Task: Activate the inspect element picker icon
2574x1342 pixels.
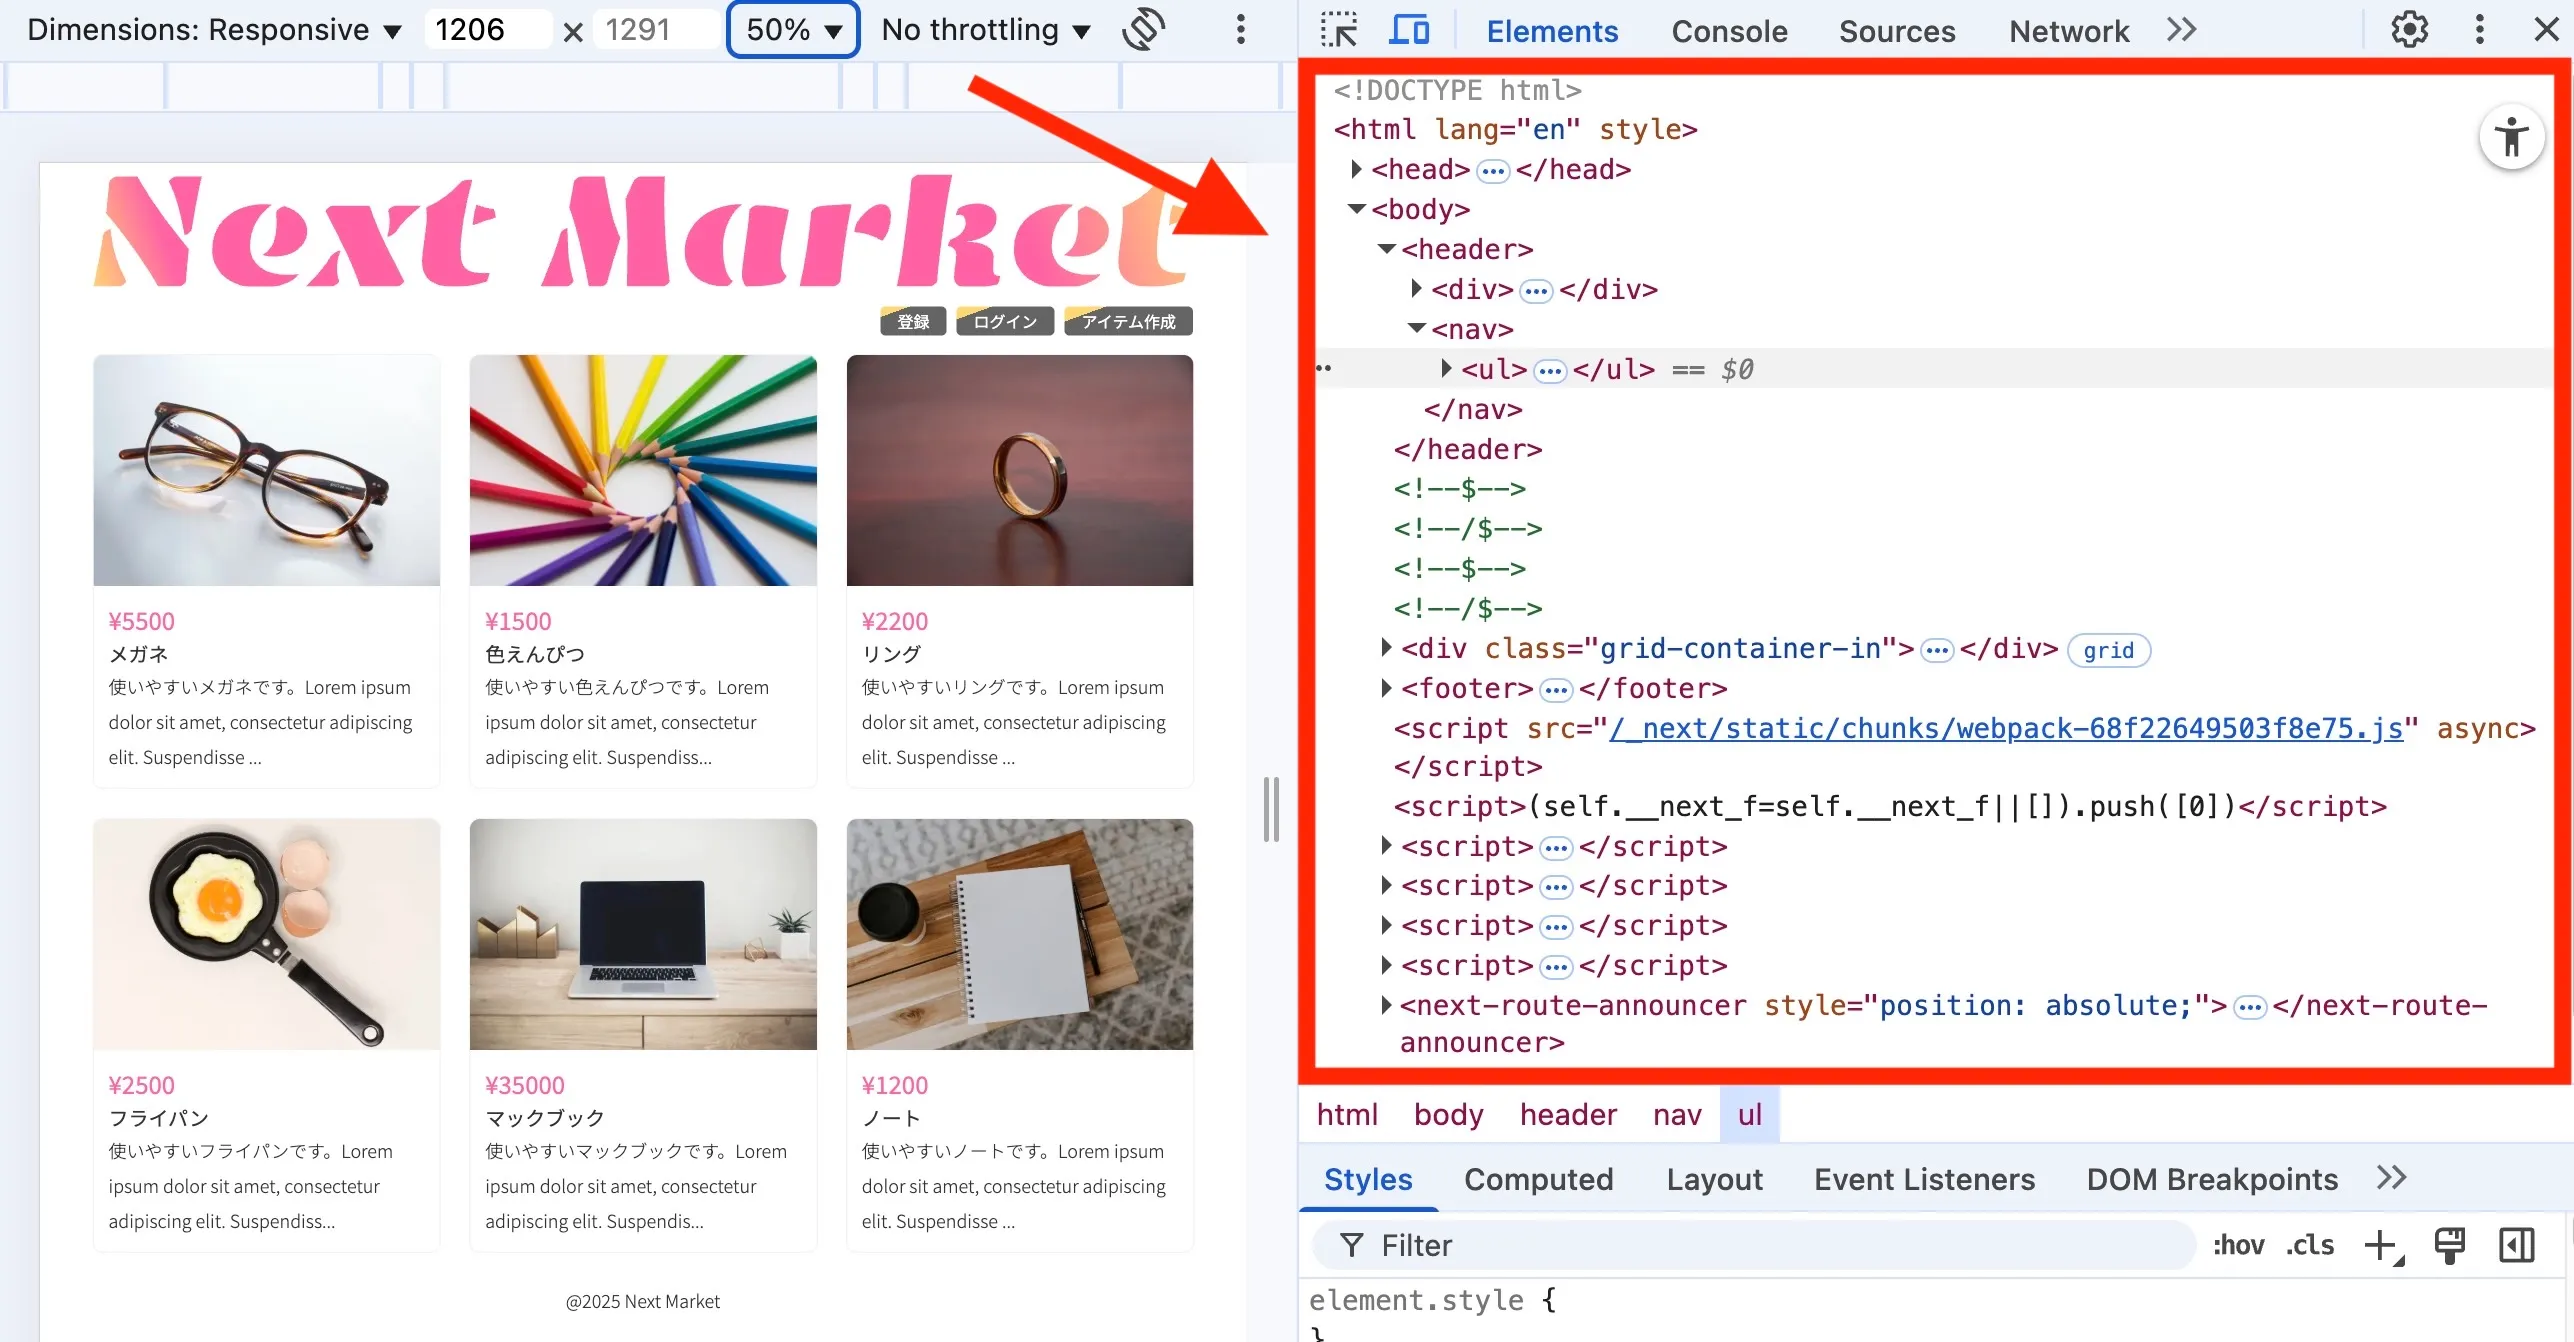Action: click(x=1339, y=30)
